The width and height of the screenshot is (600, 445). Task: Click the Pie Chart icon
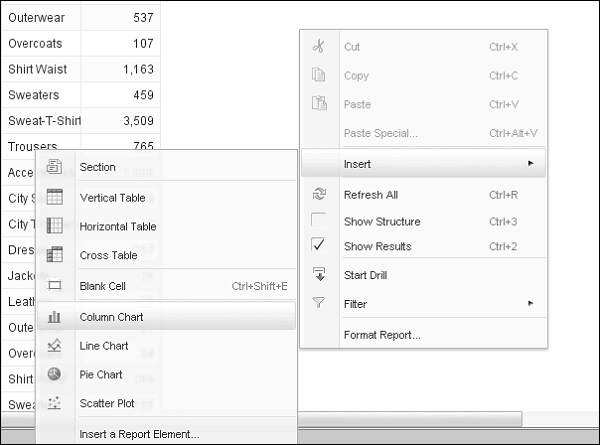(x=54, y=375)
